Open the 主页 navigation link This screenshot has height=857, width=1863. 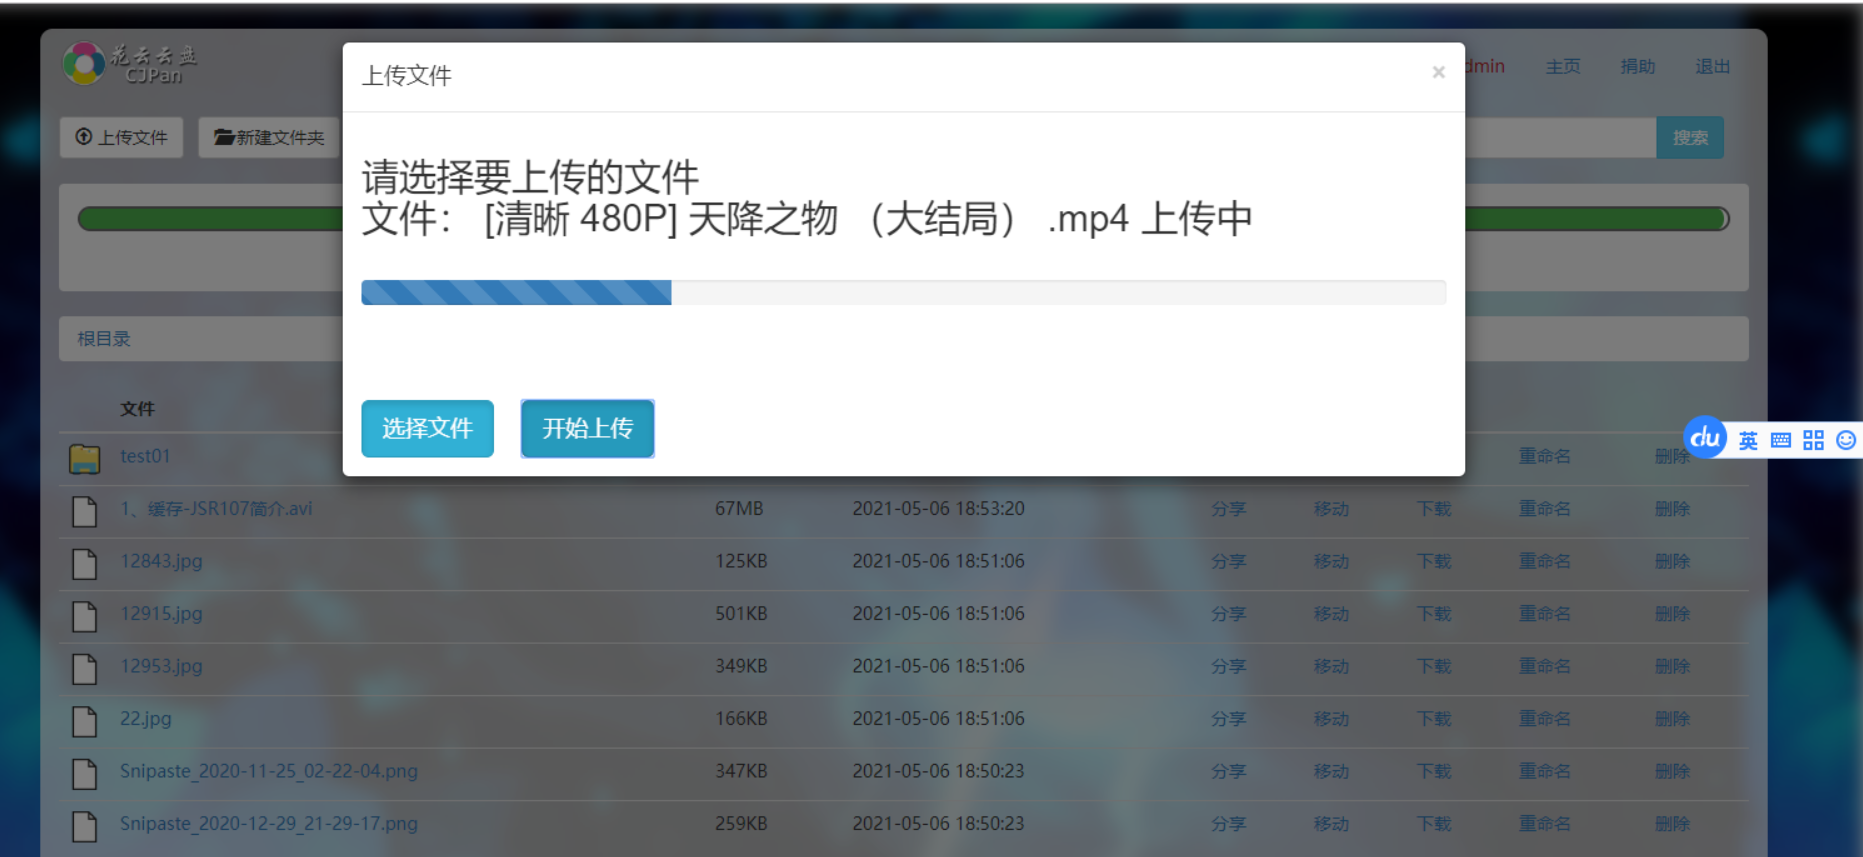click(x=1563, y=66)
